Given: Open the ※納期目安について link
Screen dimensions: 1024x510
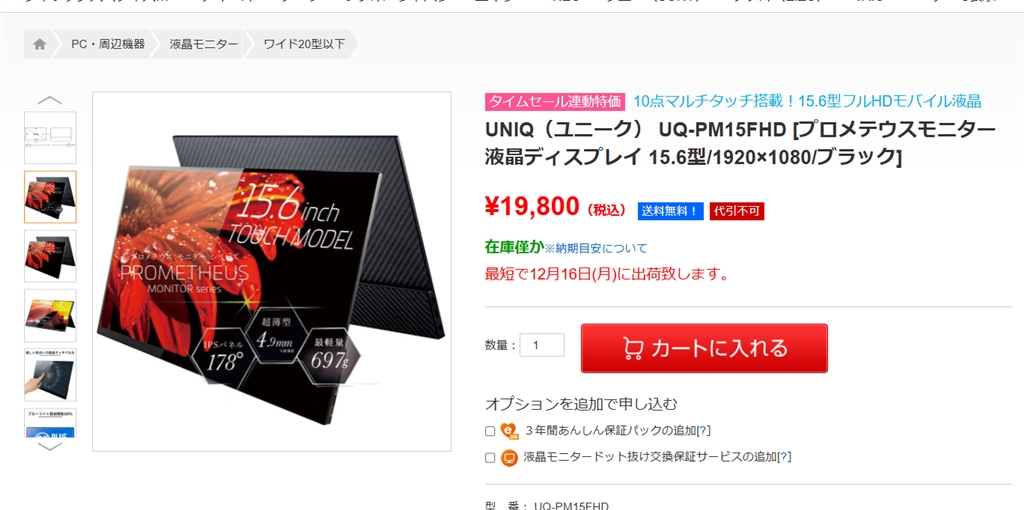Looking at the screenshot, I should pyautogui.click(x=596, y=248).
